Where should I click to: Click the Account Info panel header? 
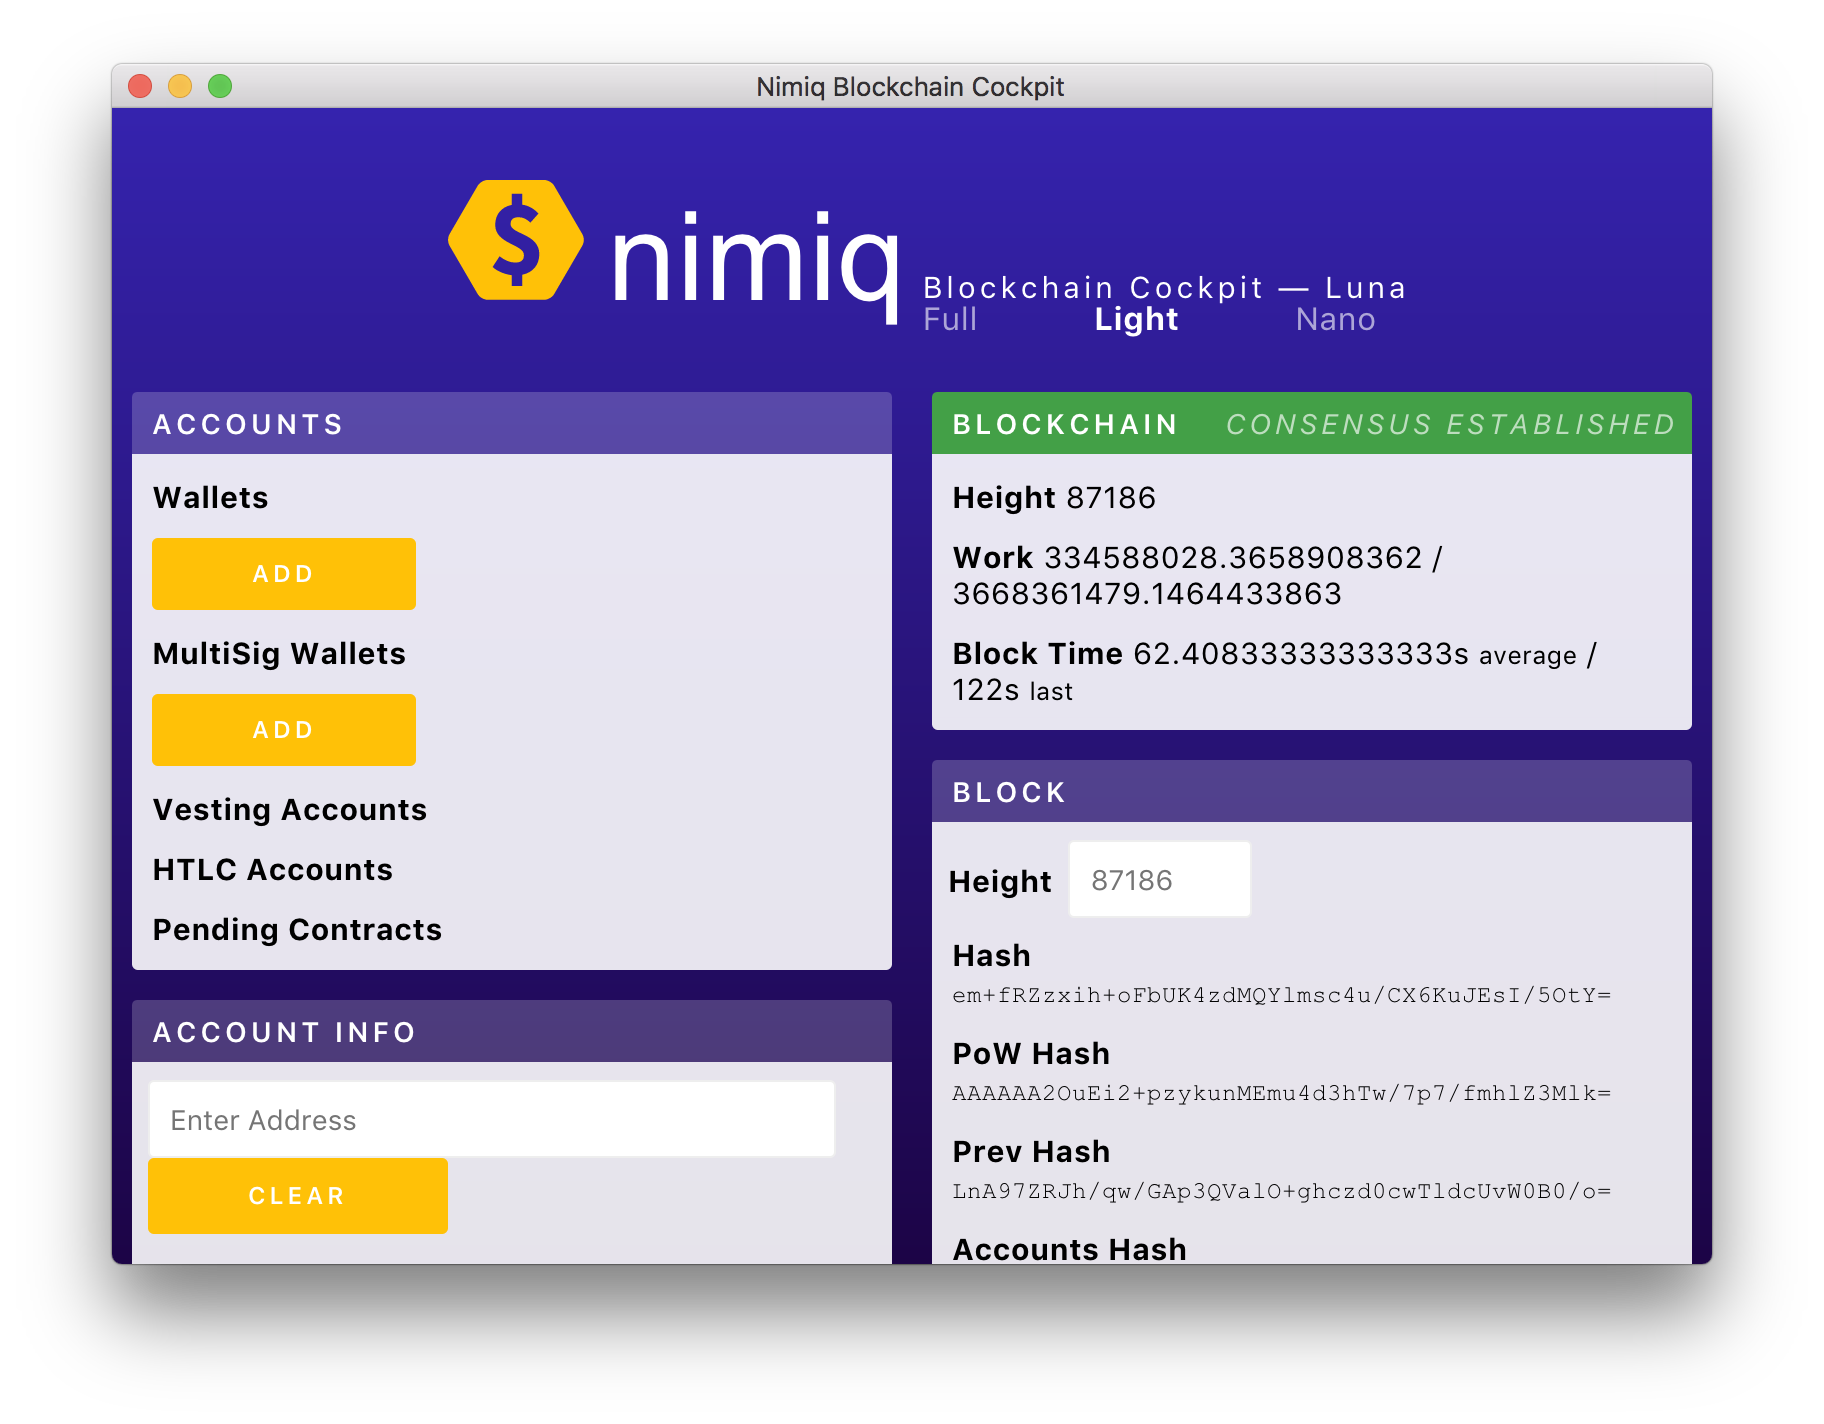coord(512,1032)
